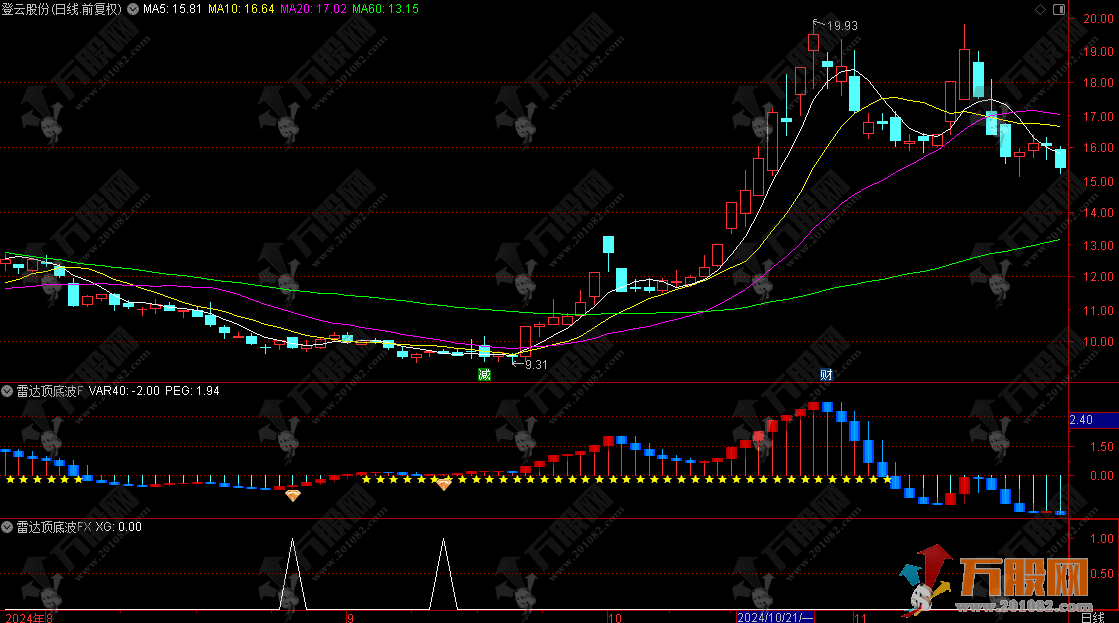Click the 2024/10/21/一 date marker
Image resolution: width=1119 pixels, height=623 pixels.
click(775, 617)
